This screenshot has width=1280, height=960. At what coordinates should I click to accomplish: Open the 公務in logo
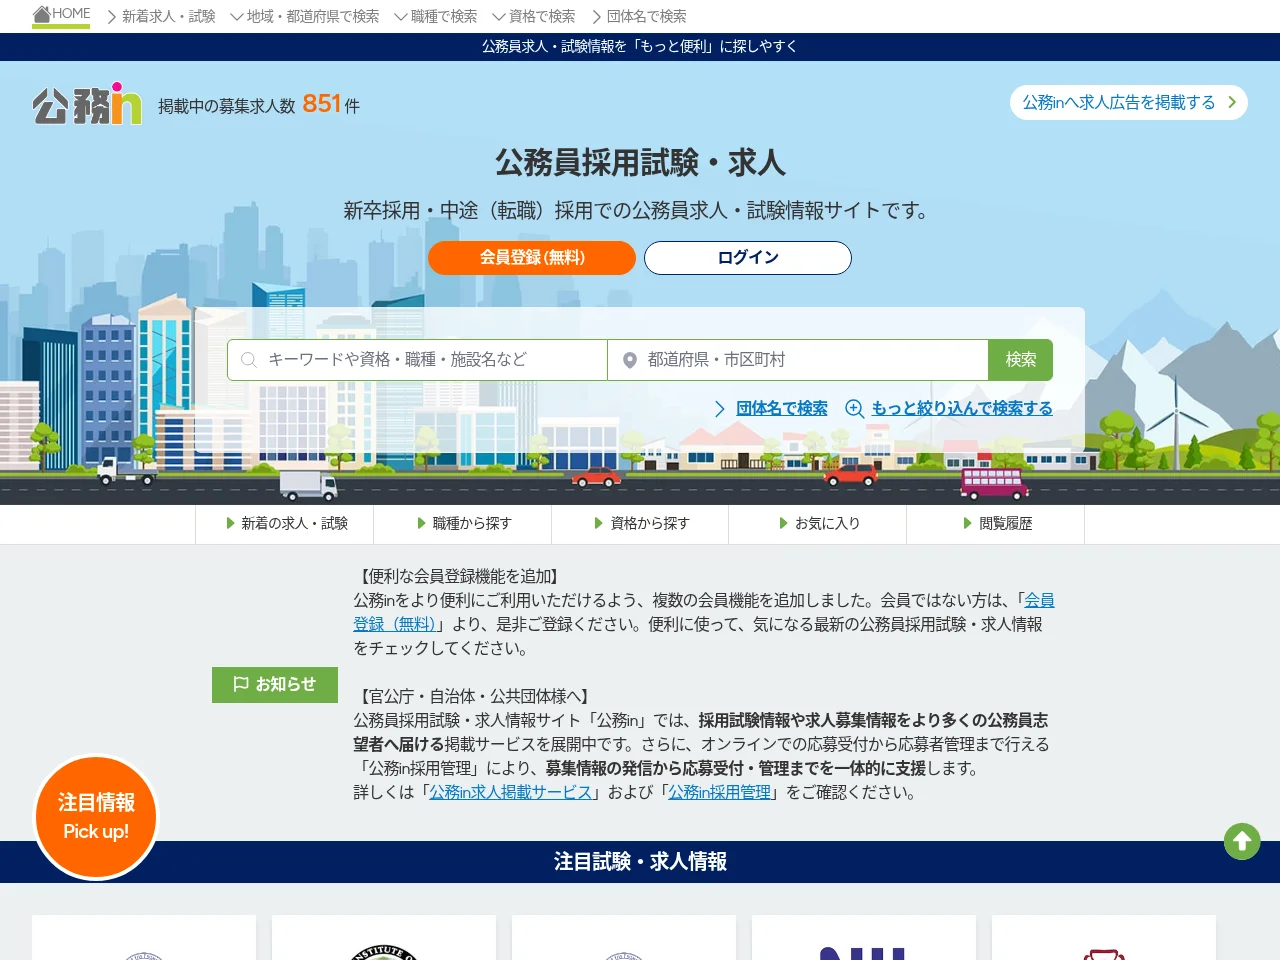[x=87, y=103]
